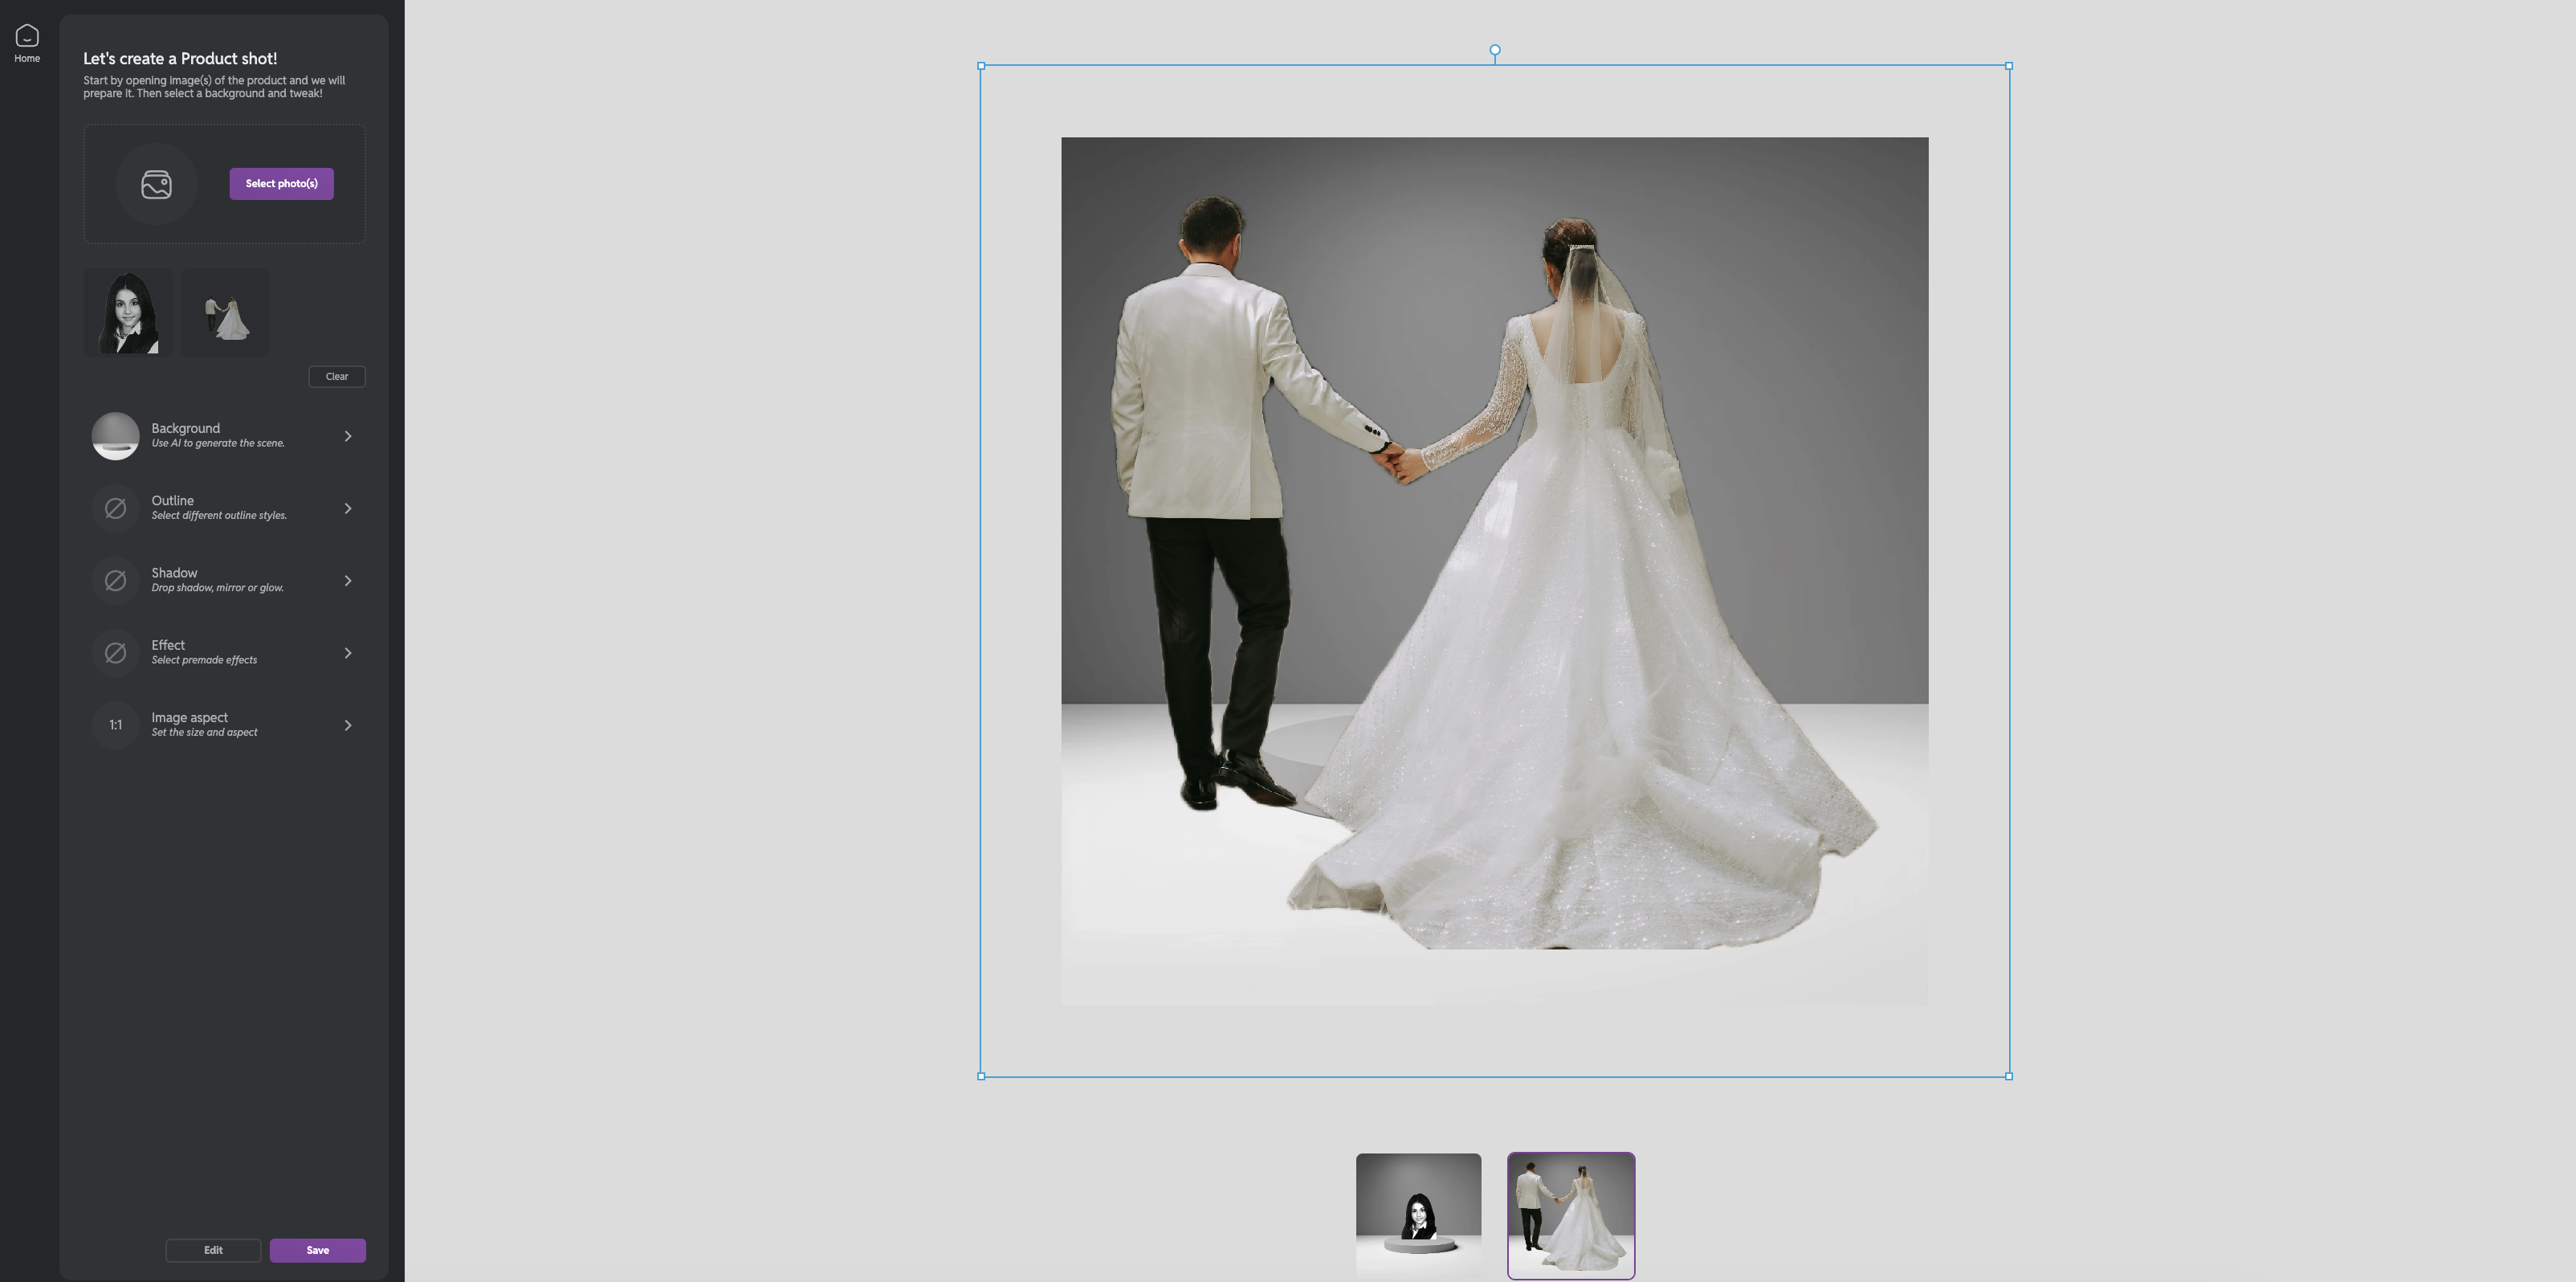Click the photo placeholder image icon
Viewport: 2576px width, 1282px height.
156,184
